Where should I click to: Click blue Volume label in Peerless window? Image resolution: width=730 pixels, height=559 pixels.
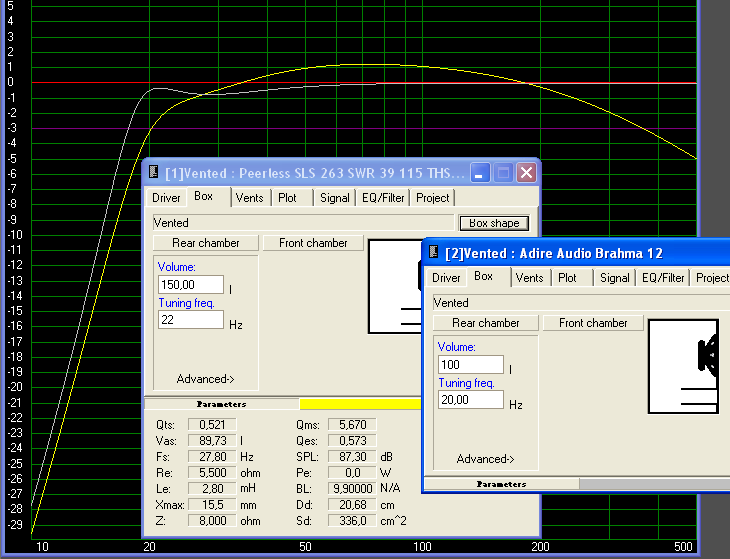click(x=176, y=267)
